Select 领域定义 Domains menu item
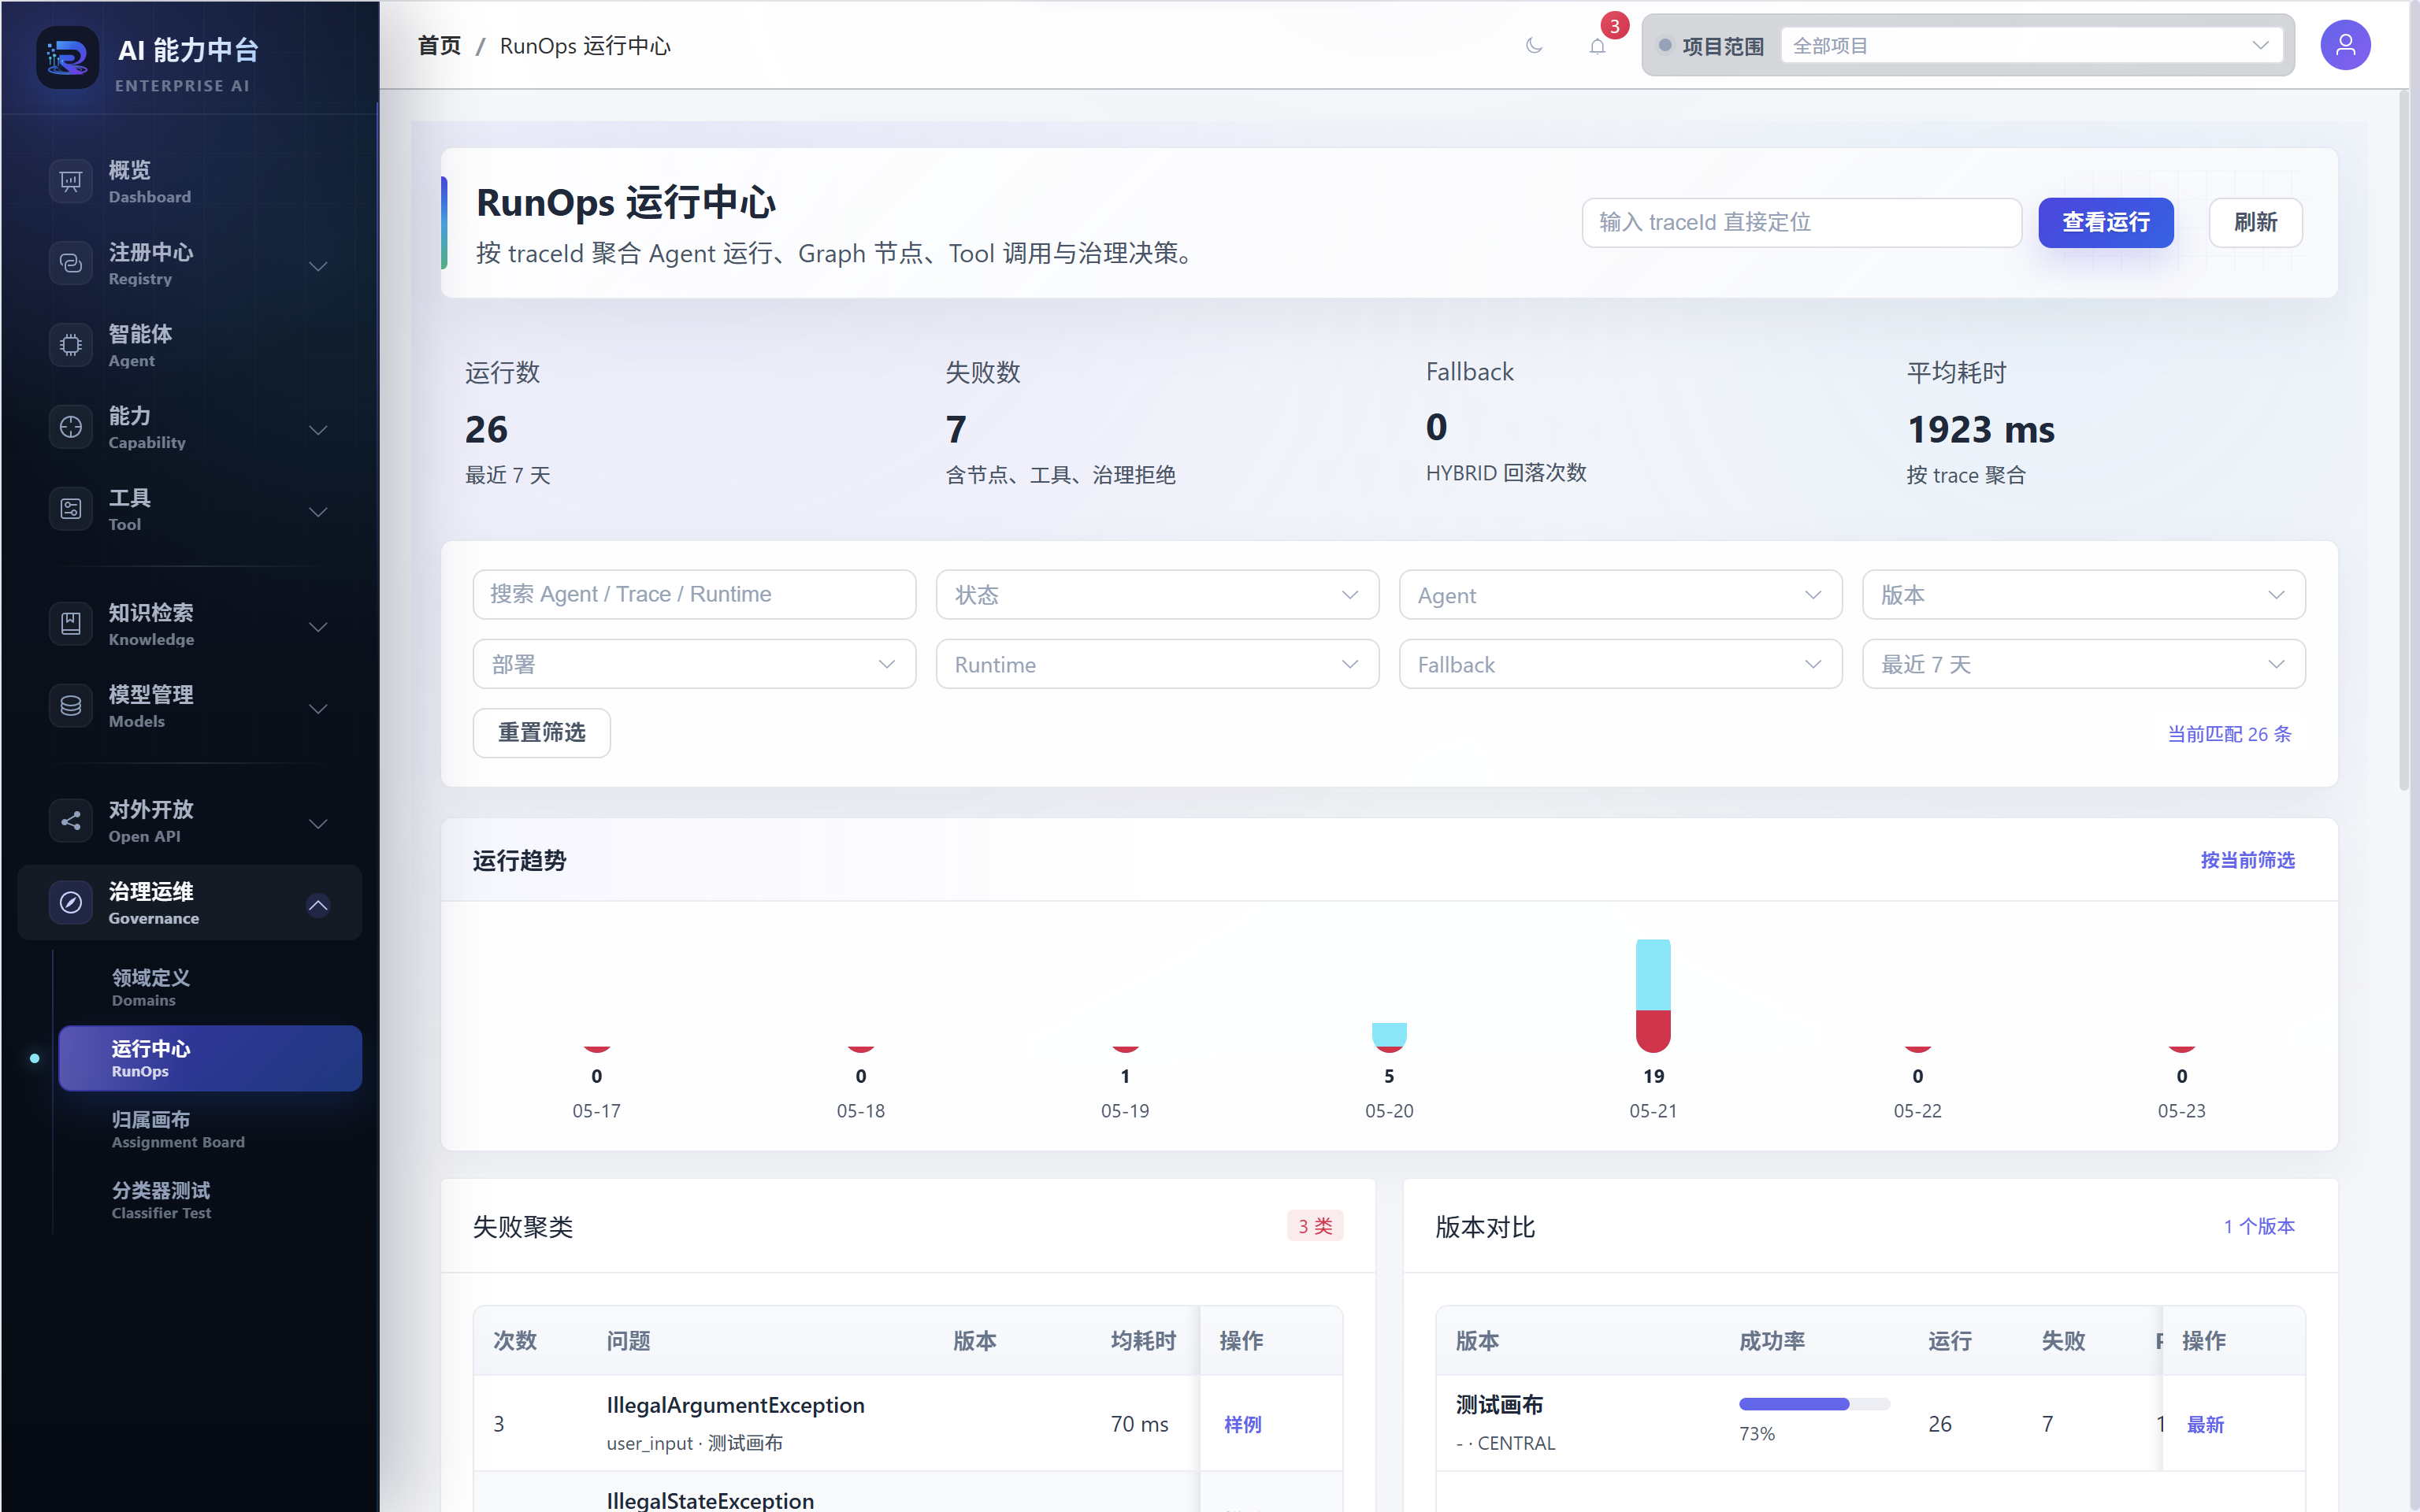 coord(210,987)
